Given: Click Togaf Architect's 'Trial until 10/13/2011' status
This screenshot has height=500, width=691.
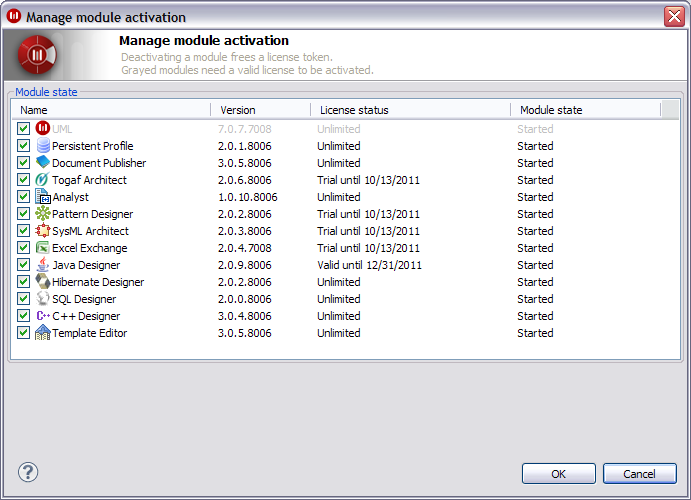Looking at the screenshot, I should tap(368, 180).
